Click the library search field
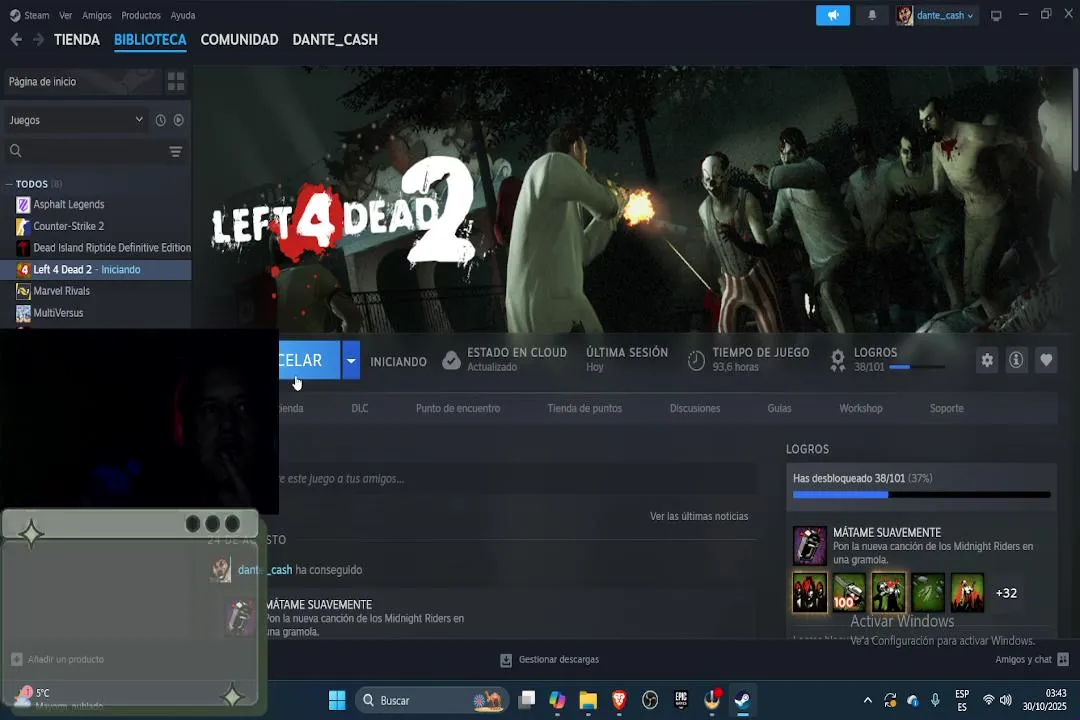 point(95,151)
